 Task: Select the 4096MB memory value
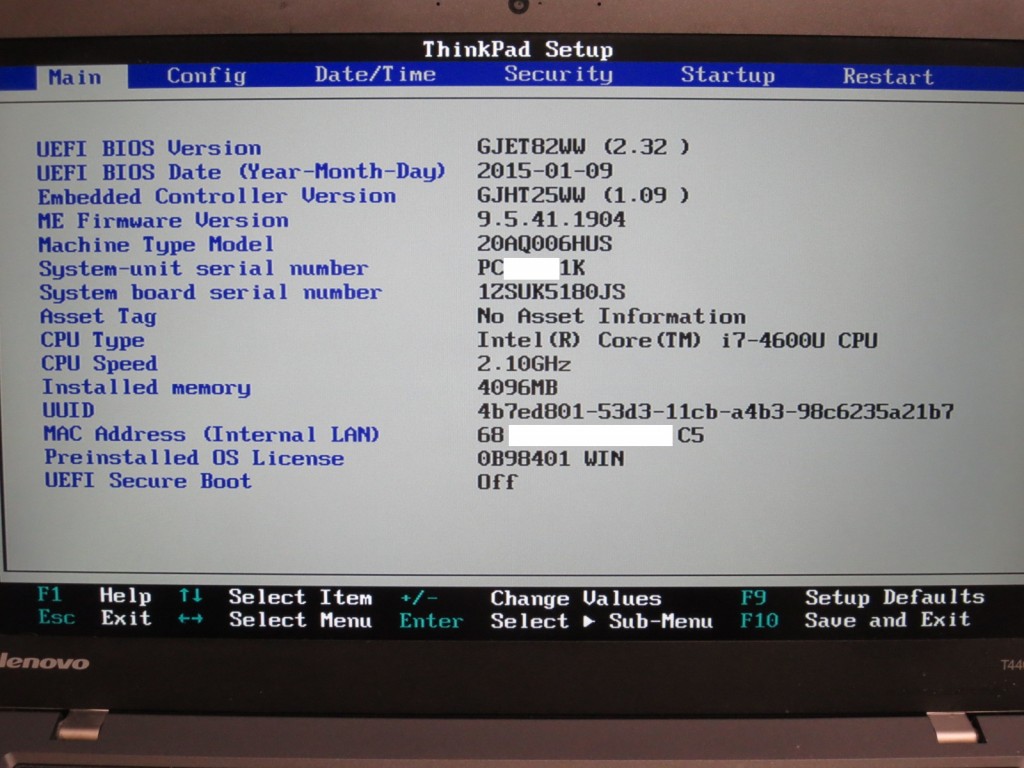click(x=517, y=388)
